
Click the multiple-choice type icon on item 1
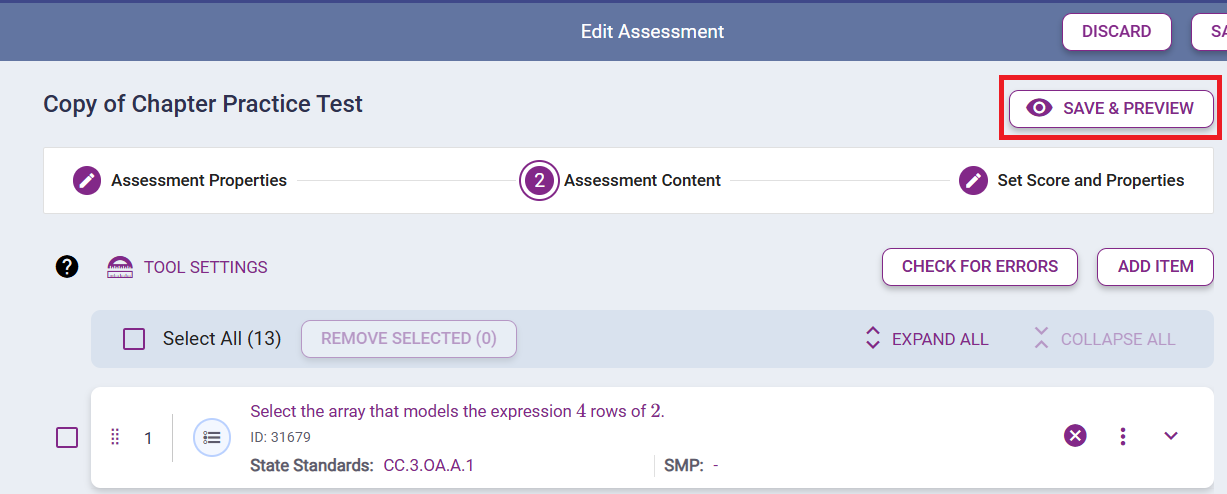[x=212, y=437]
